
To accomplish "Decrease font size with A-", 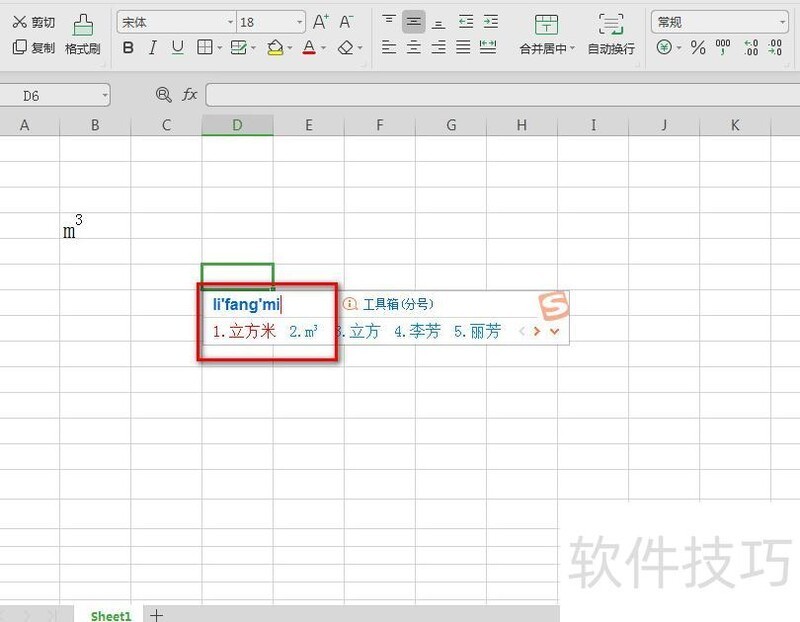I will [346, 22].
